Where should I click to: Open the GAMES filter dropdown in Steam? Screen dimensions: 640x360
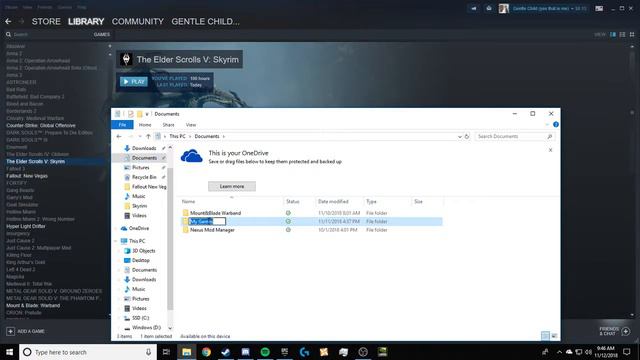[x=102, y=35]
